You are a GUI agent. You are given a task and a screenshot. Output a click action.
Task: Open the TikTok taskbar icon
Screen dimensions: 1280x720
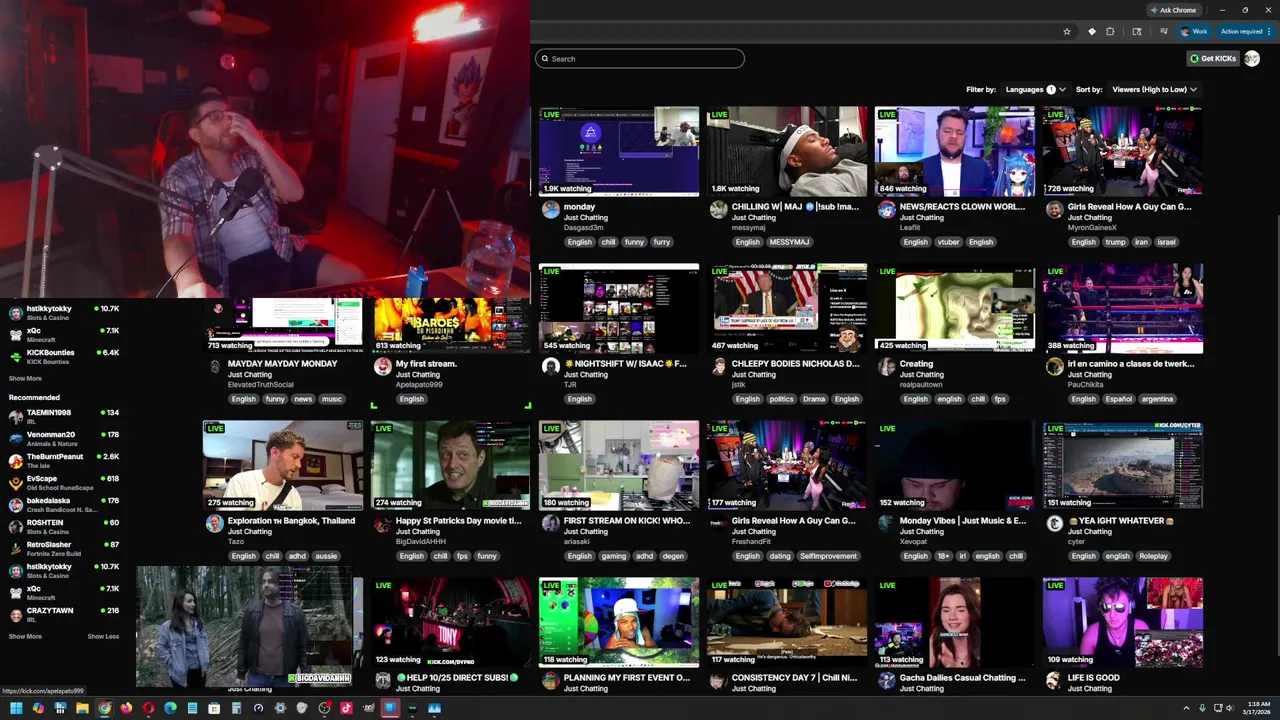click(346, 708)
